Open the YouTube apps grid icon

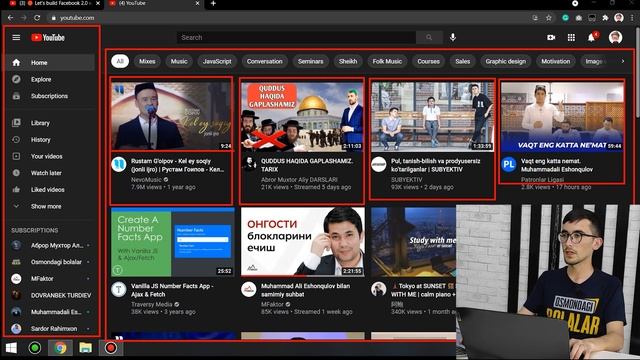pos(571,38)
